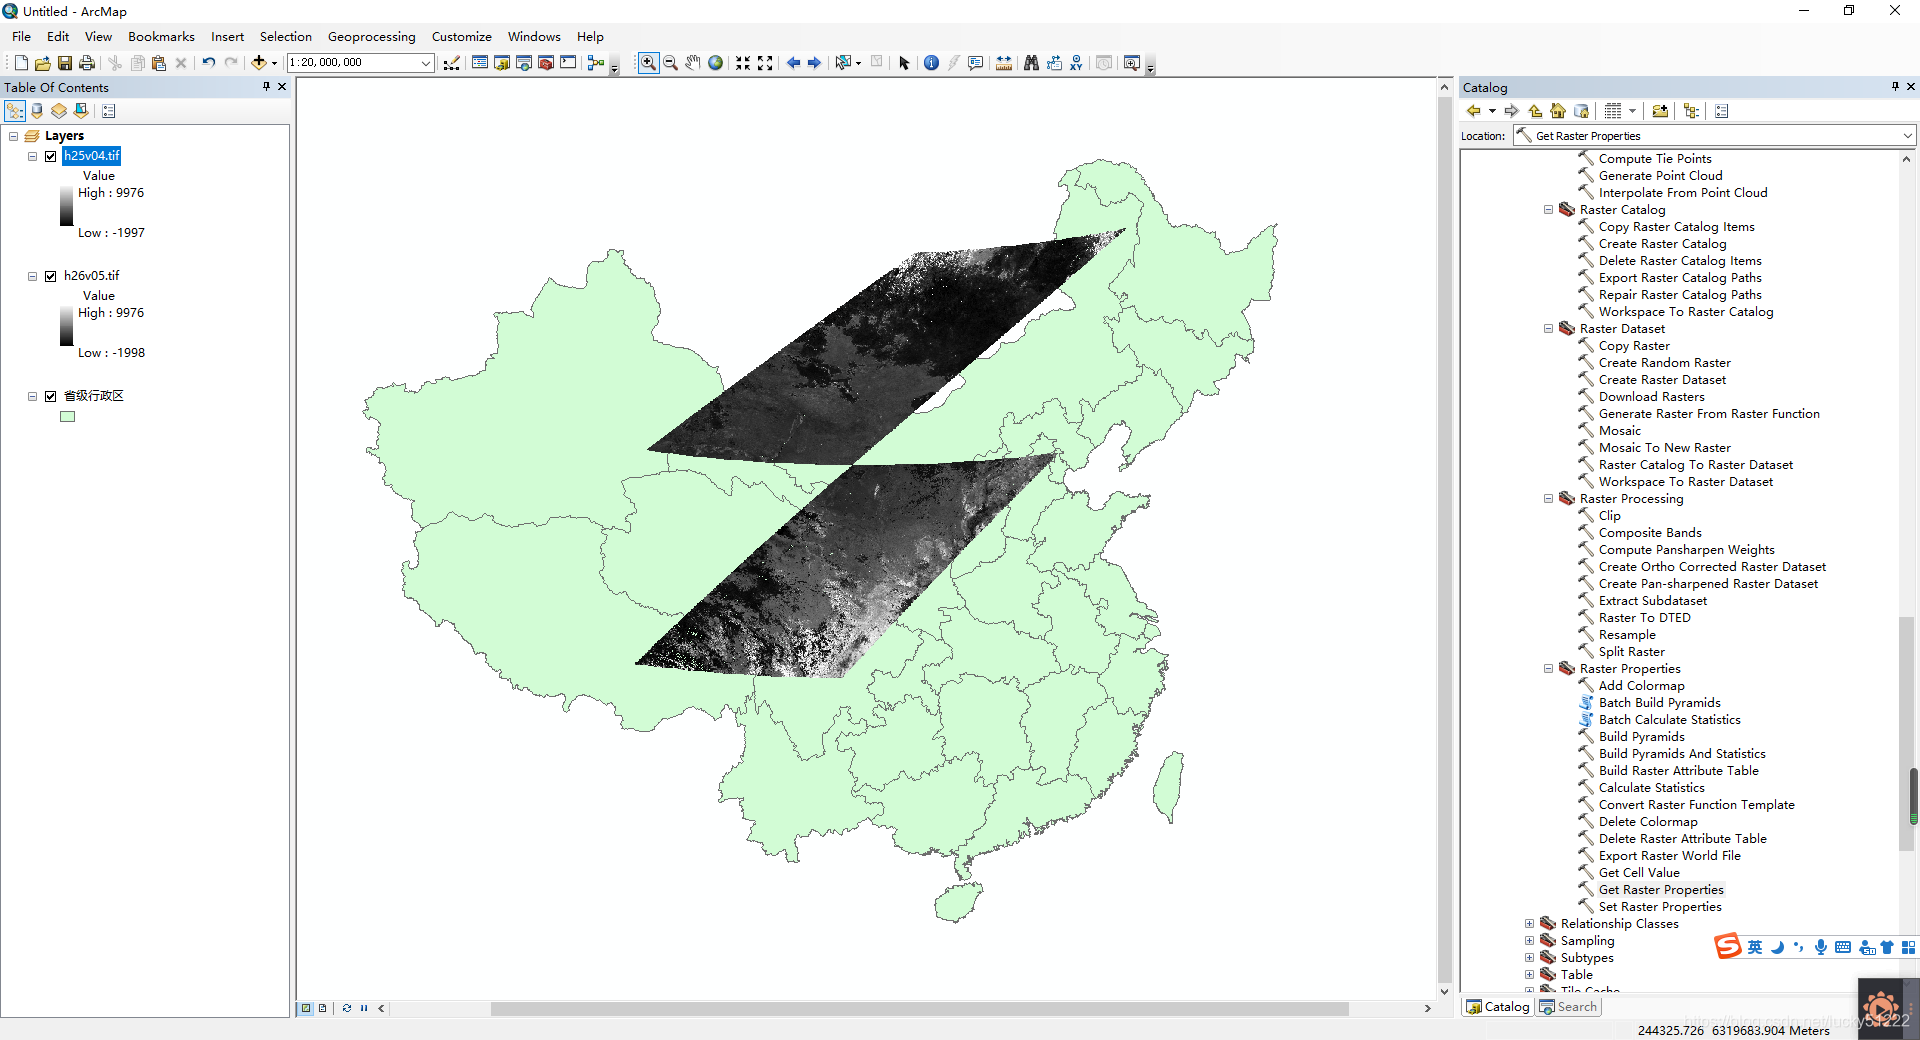The image size is (1920, 1040).
Task: Open the Go To XY tool
Action: [x=1078, y=62]
